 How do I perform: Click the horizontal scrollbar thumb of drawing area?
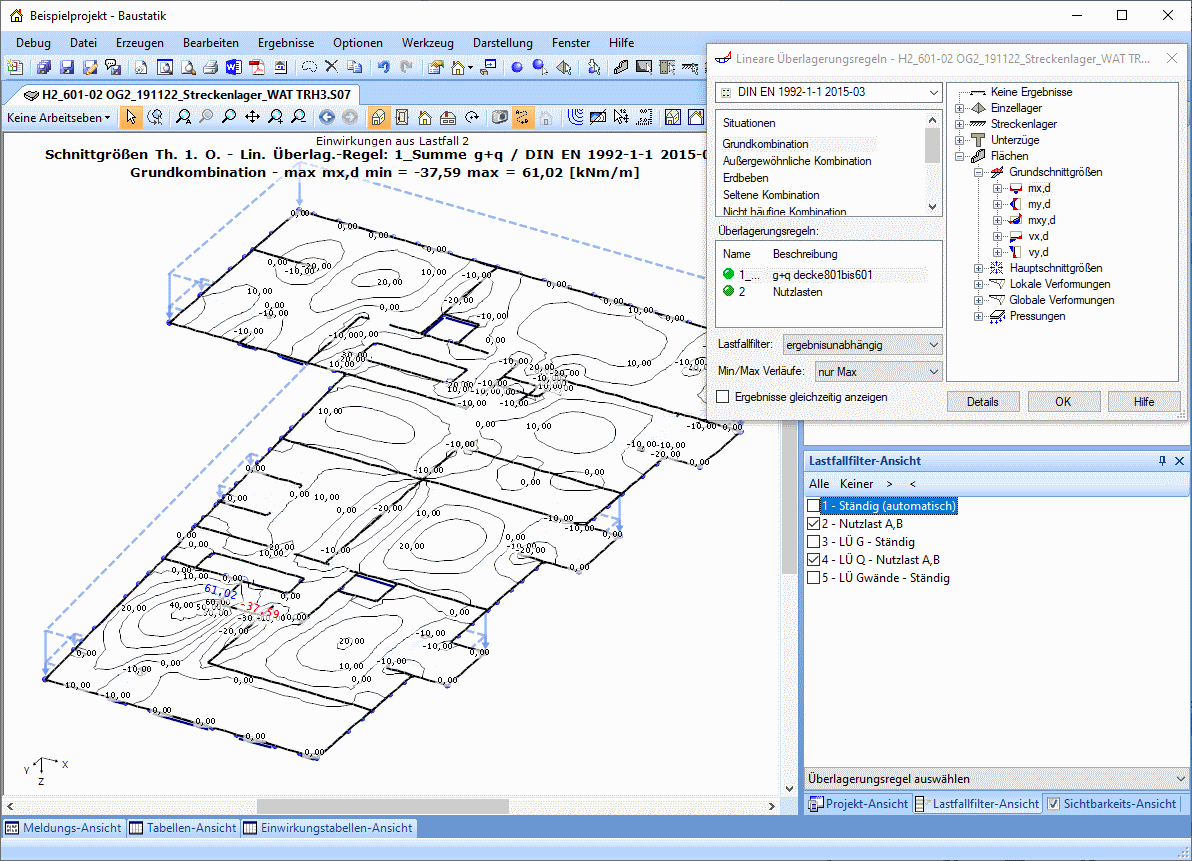click(x=384, y=806)
